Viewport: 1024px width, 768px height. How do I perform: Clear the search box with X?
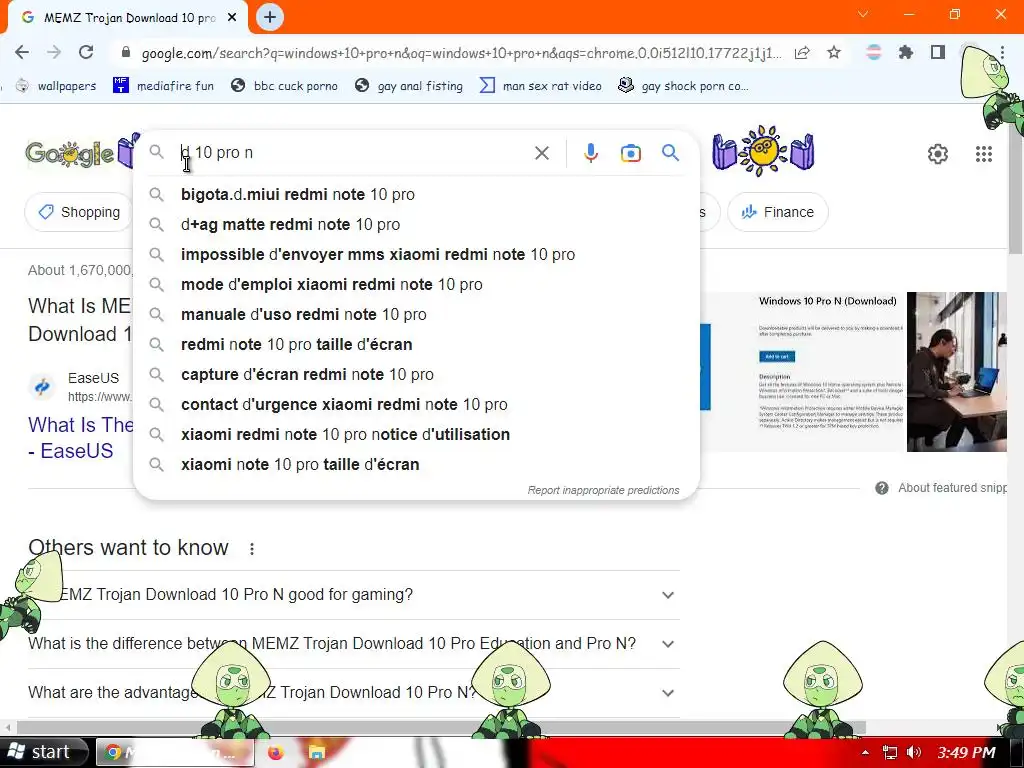tap(541, 153)
